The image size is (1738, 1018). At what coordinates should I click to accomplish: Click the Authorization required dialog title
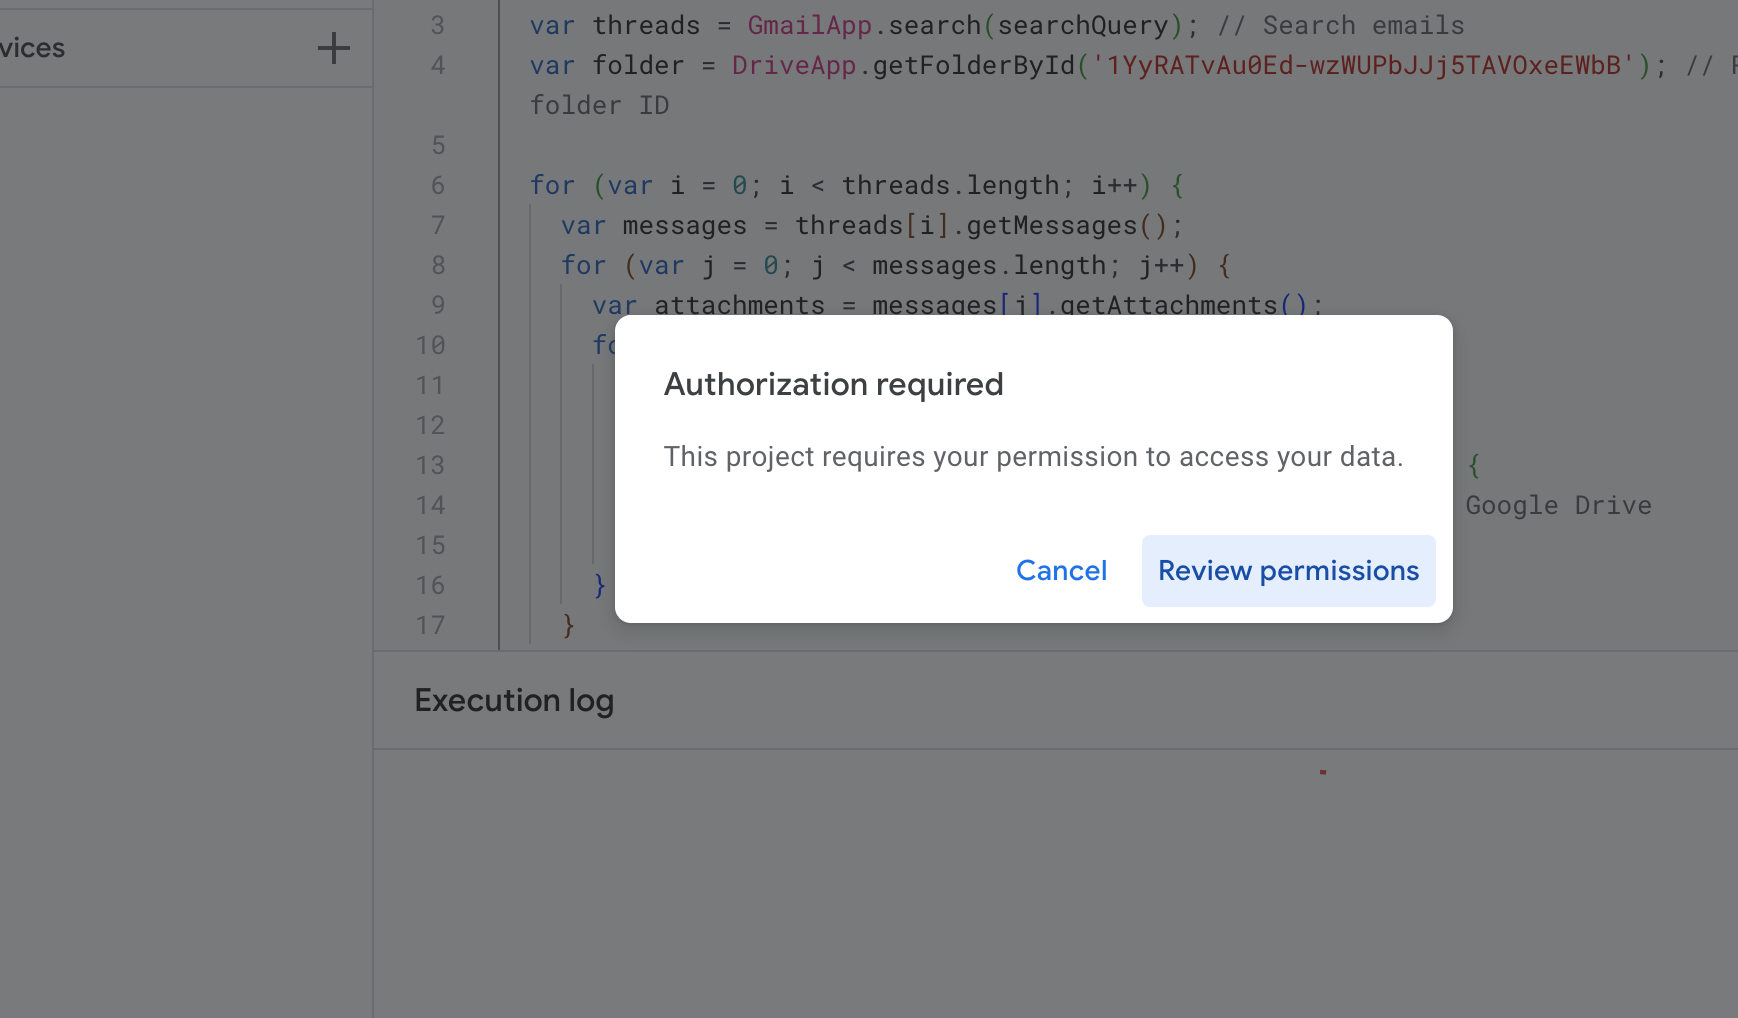pos(833,384)
